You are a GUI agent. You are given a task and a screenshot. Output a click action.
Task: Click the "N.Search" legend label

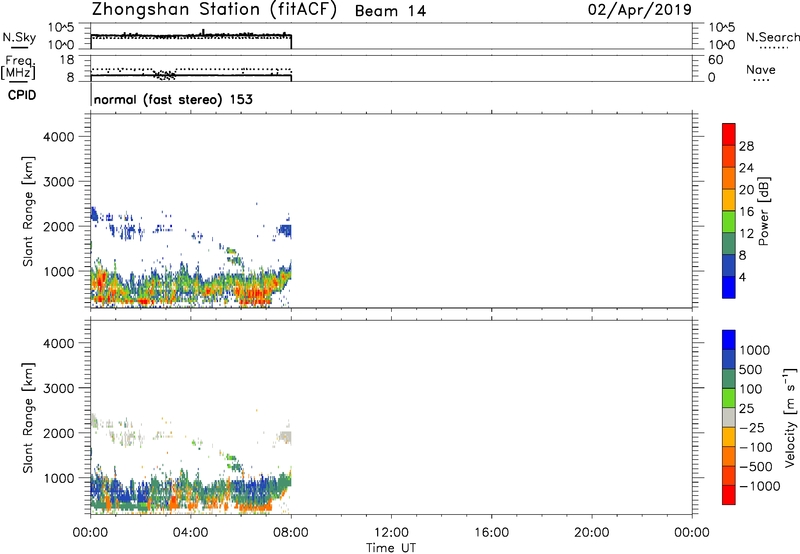pyautogui.click(x=772, y=37)
